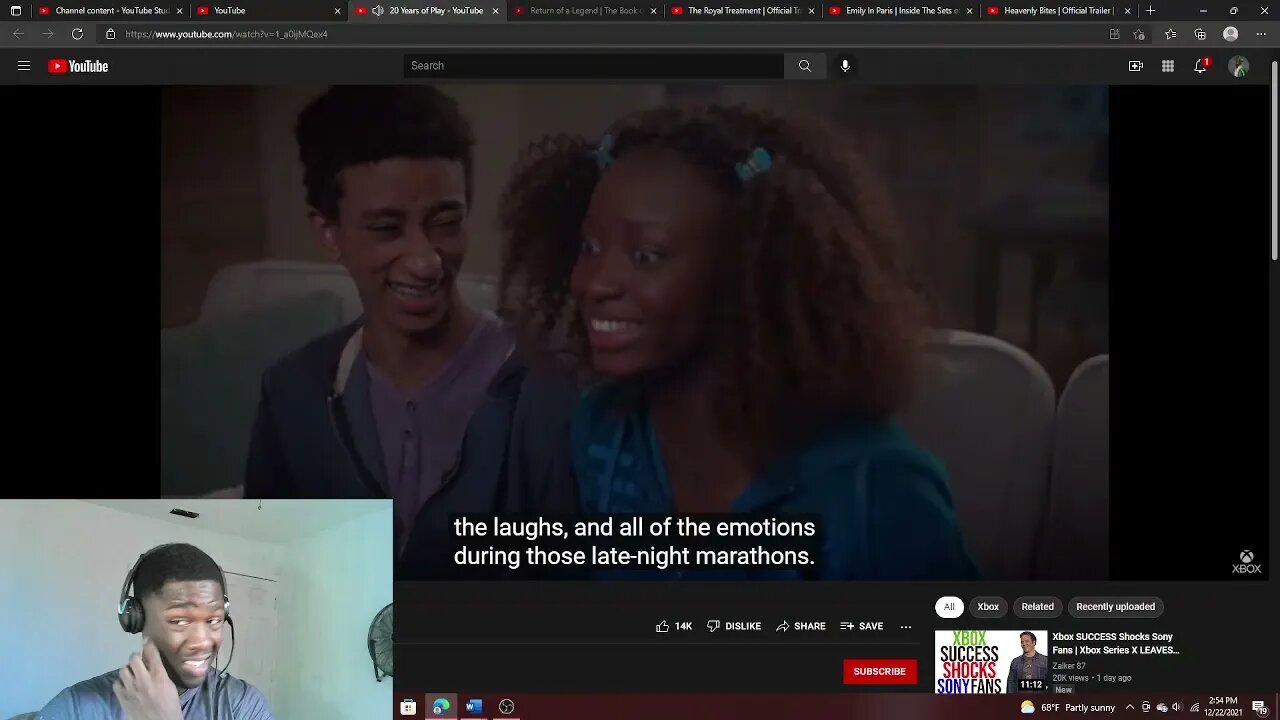
Task: Share the video via SHARE
Action: 801,626
